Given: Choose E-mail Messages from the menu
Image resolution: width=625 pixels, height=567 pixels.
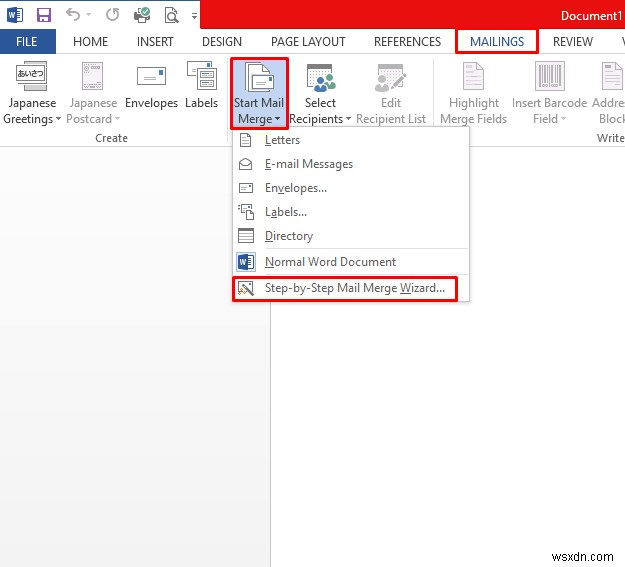Looking at the screenshot, I should pos(351,164).
